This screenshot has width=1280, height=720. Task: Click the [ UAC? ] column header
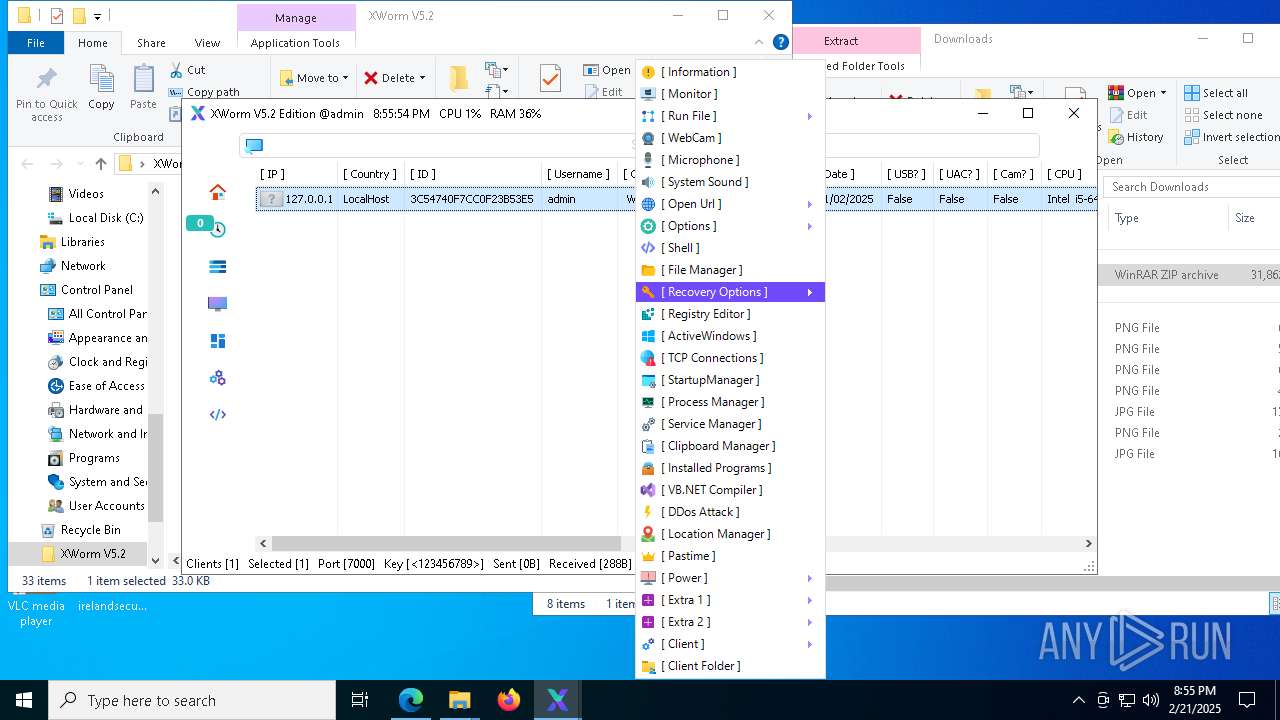(x=959, y=174)
